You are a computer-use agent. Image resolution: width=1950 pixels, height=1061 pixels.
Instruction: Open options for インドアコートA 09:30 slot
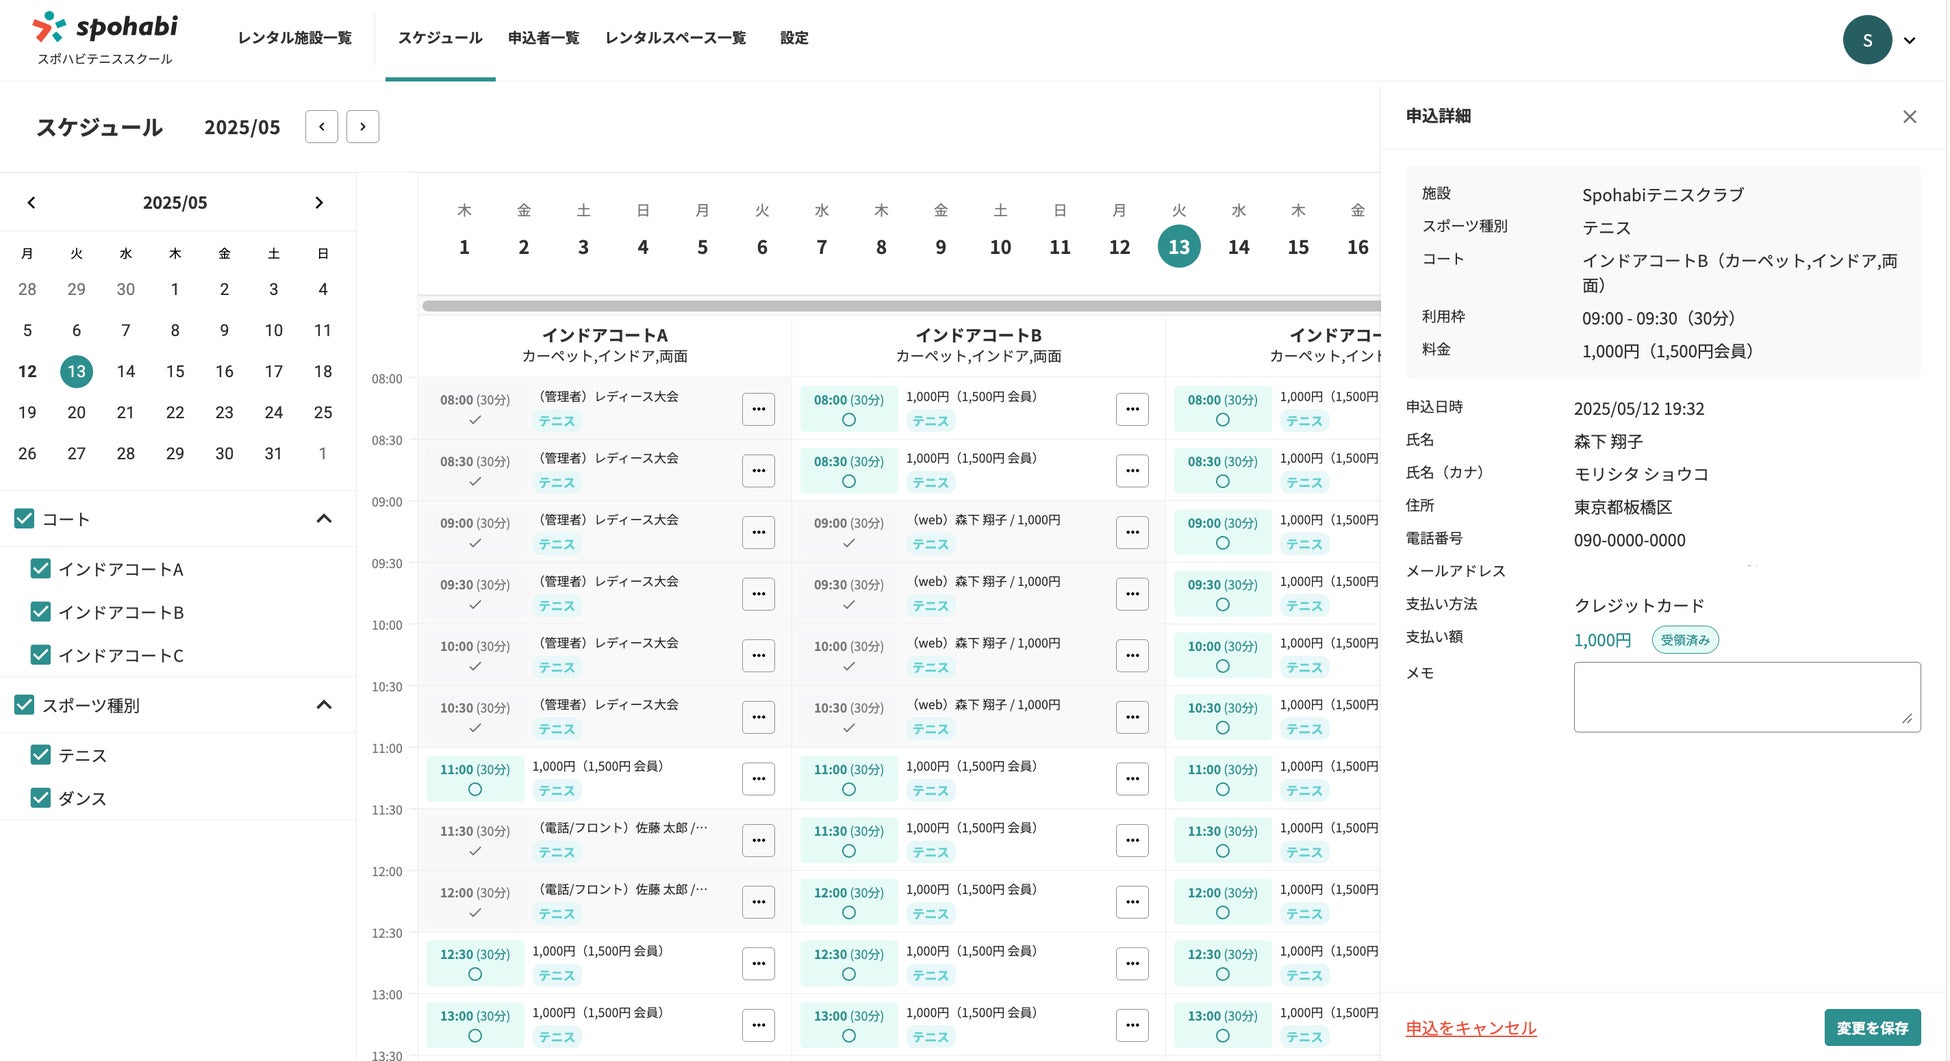pos(758,594)
